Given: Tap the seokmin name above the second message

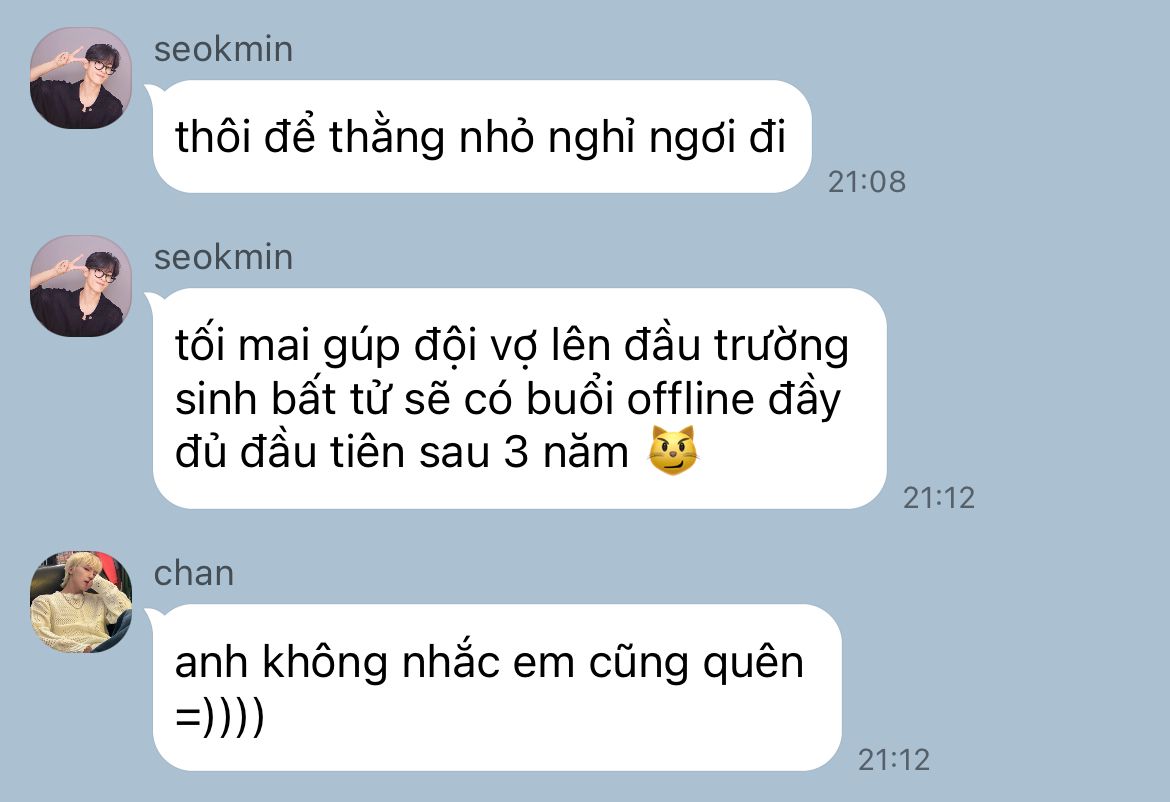Looking at the screenshot, I should click(223, 257).
